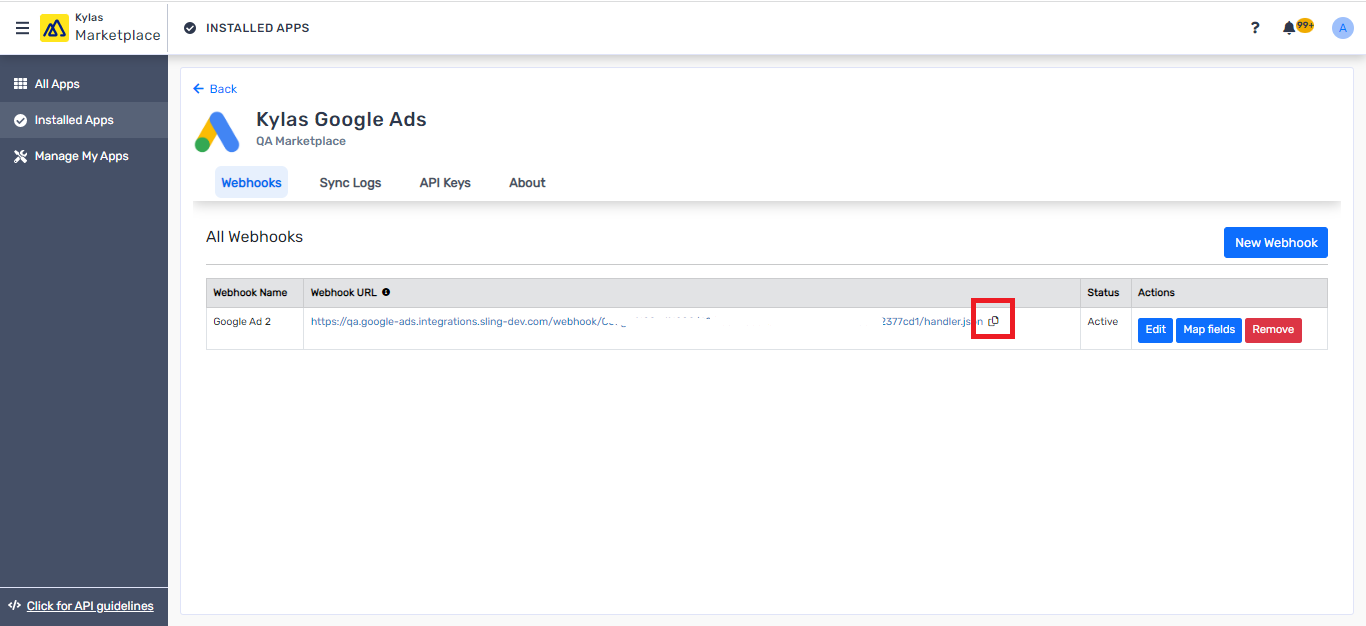
Task: Click the Kylas Google Ads title
Action: pos(341,120)
